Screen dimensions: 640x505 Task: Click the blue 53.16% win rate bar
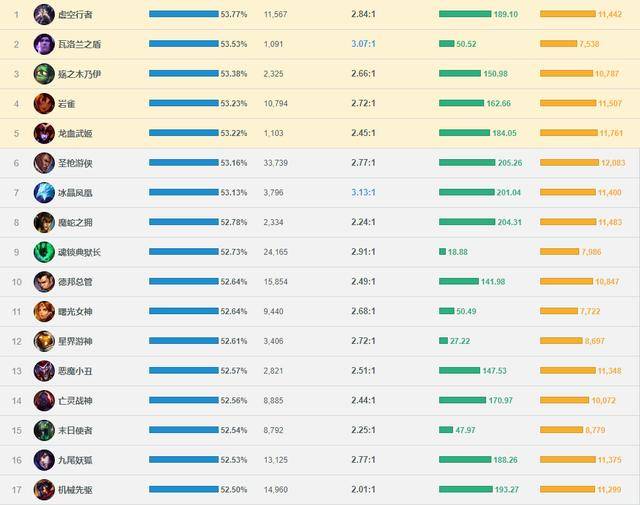[184, 162]
